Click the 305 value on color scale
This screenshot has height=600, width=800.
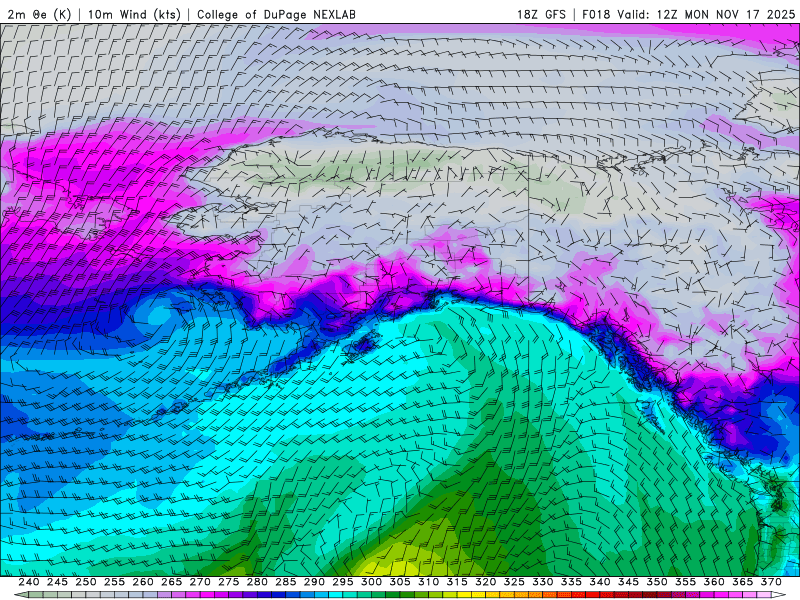tap(400, 582)
